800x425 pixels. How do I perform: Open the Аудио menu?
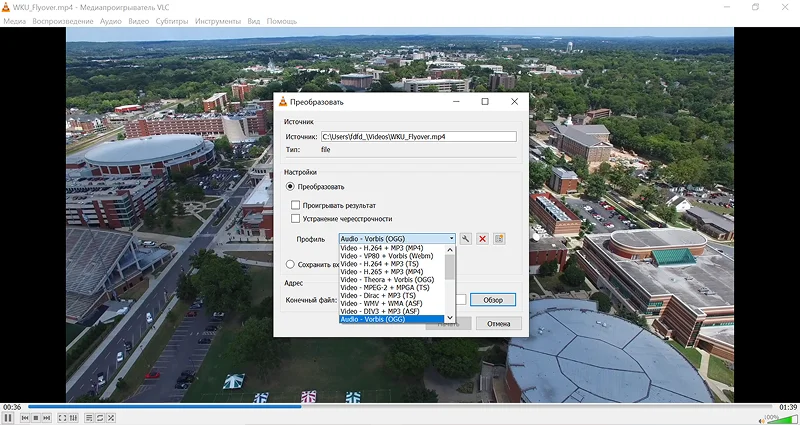(x=111, y=21)
